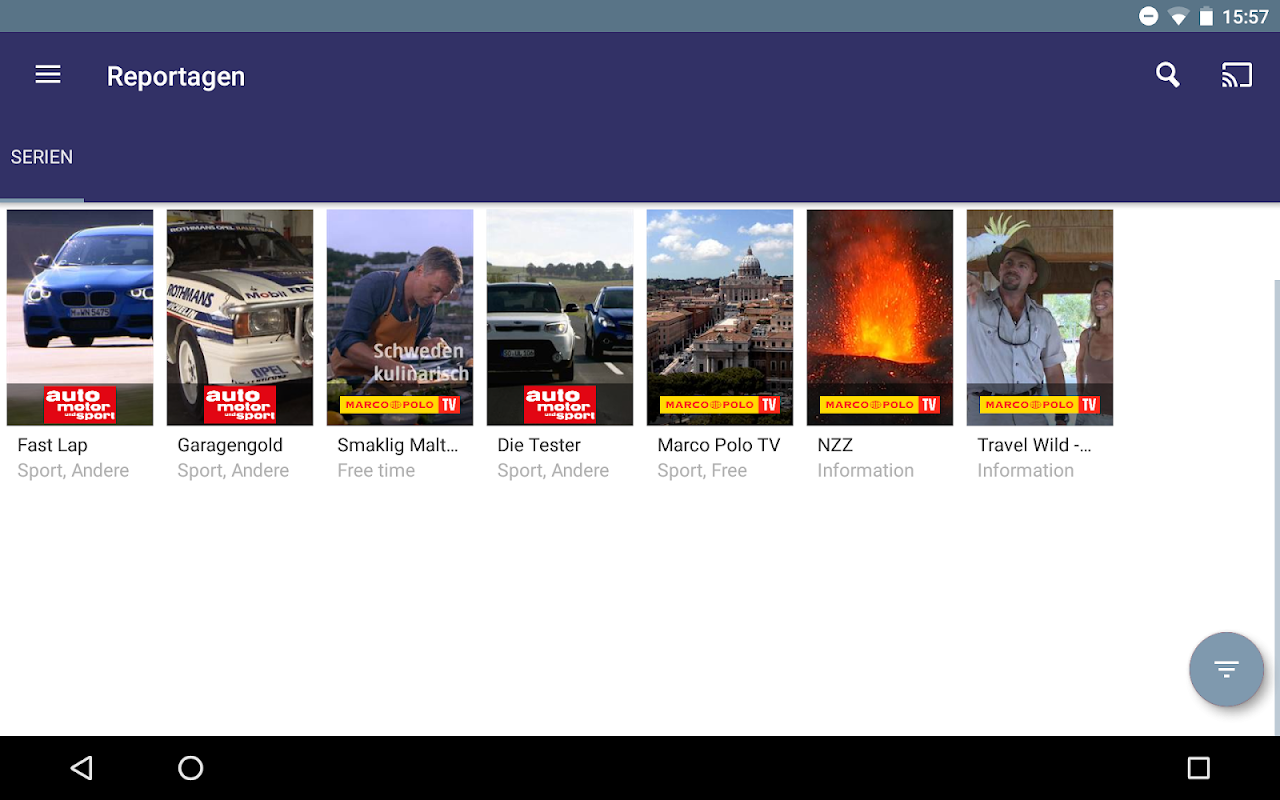Select the Garagengold title

230,445
